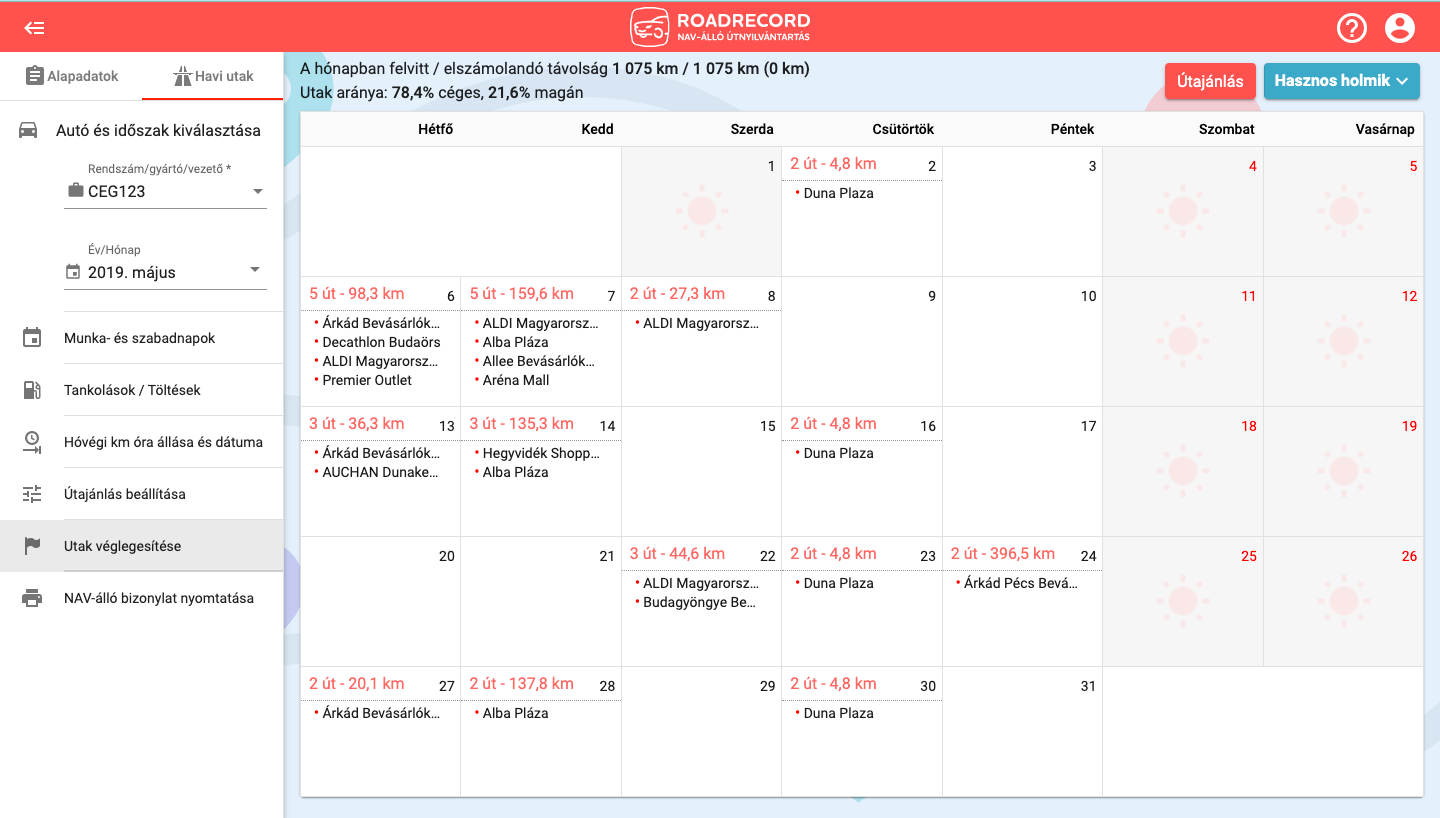Open the Hasznos holmik dropdown
This screenshot has width=1440, height=818.
tap(1342, 81)
